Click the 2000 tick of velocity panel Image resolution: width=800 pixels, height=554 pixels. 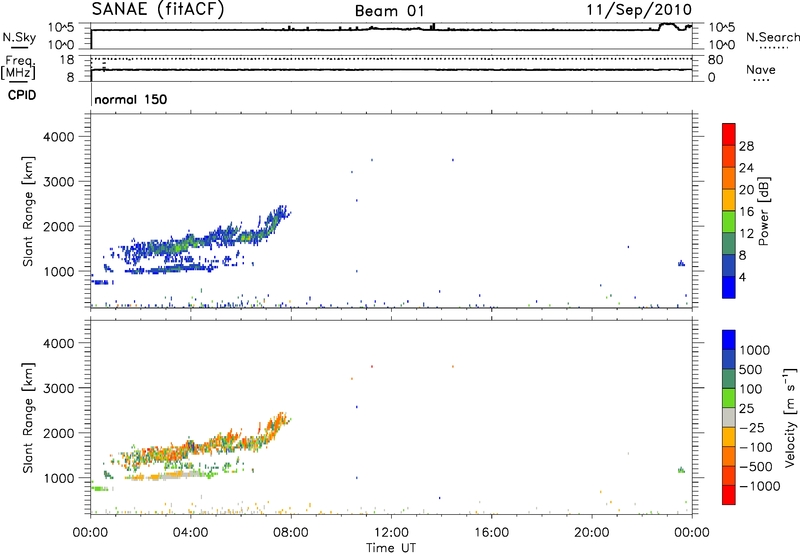pos(58,433)
